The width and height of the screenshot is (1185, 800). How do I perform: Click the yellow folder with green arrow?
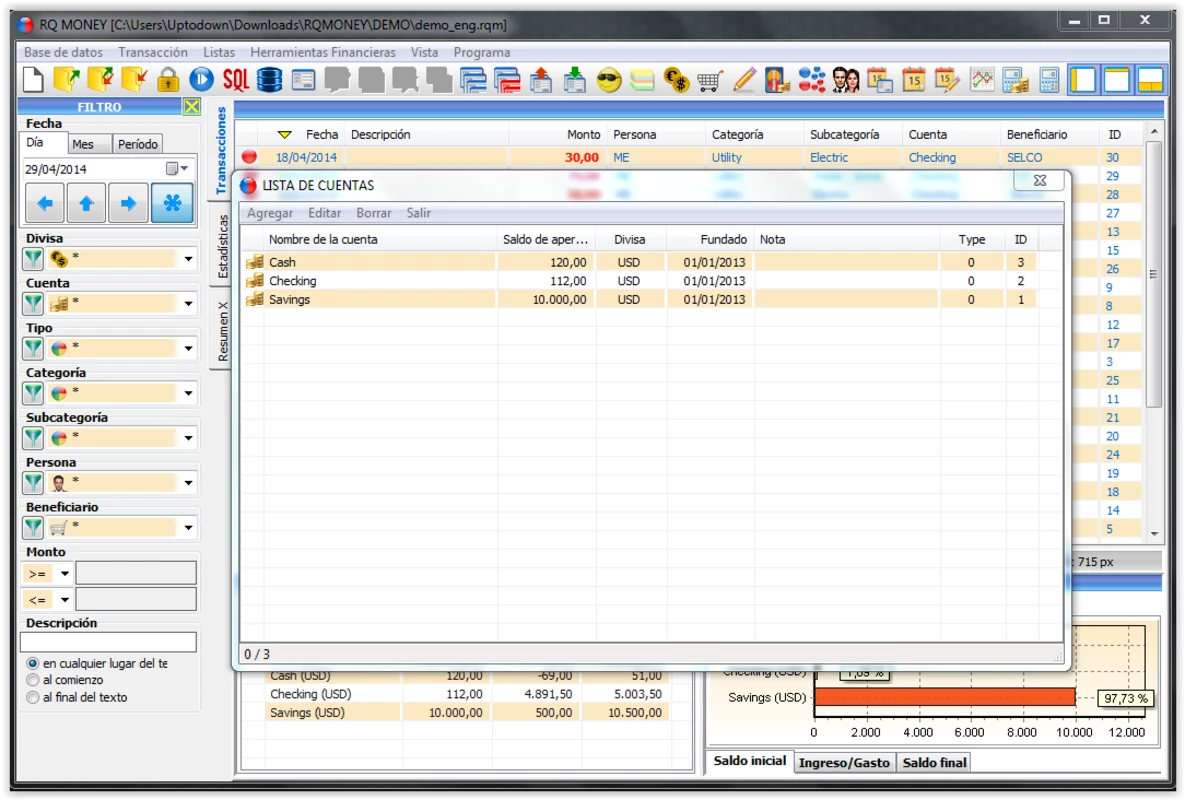pos(67,79)
